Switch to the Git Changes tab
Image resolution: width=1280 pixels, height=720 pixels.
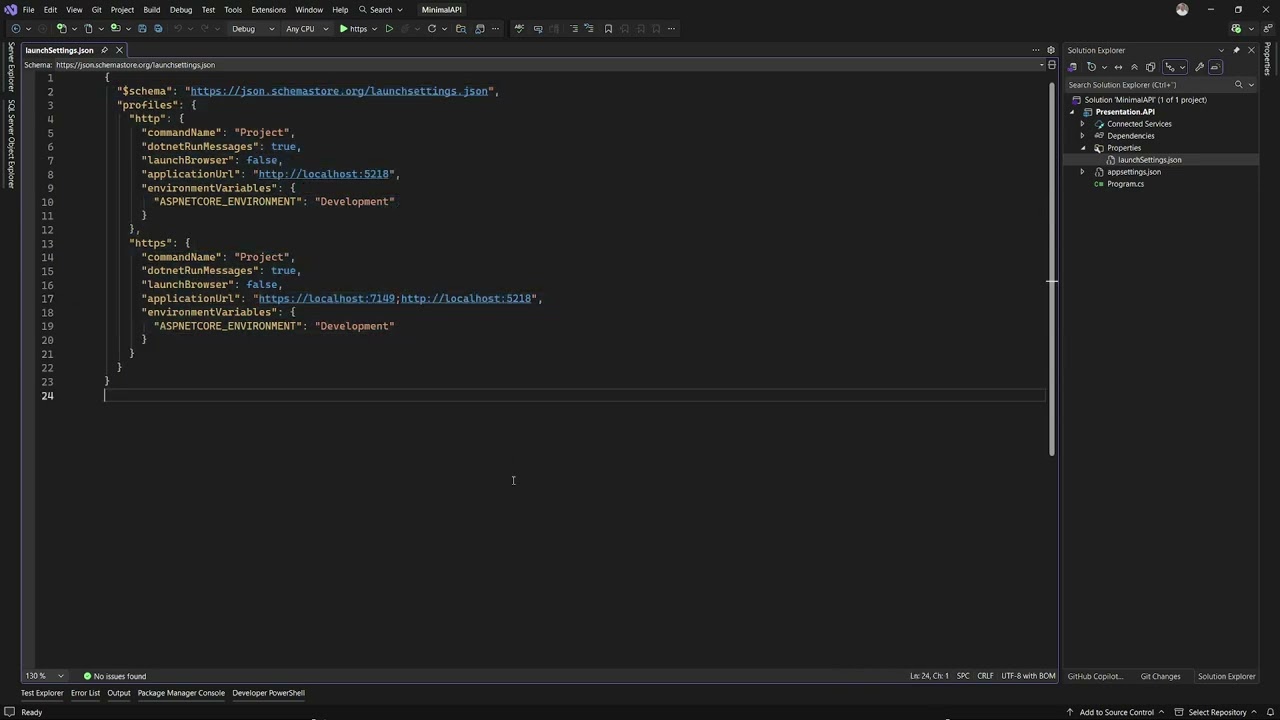(x=1160, y=676)
